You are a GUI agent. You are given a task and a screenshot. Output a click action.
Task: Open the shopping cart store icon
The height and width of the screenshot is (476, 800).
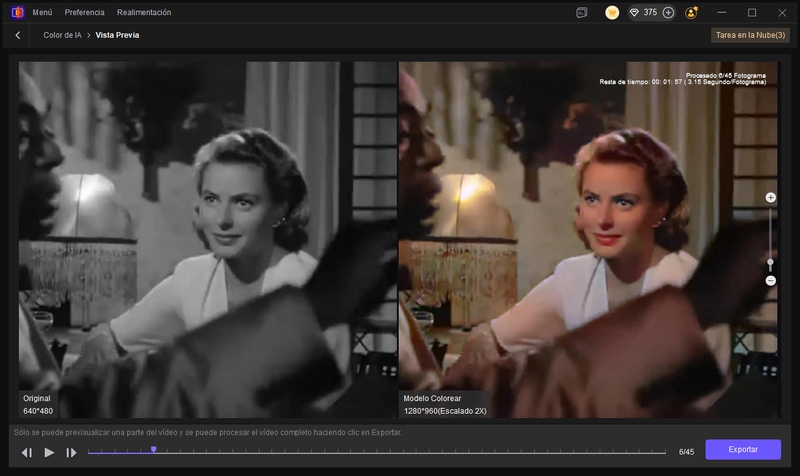pyautogui.click(x=612, y=12)
